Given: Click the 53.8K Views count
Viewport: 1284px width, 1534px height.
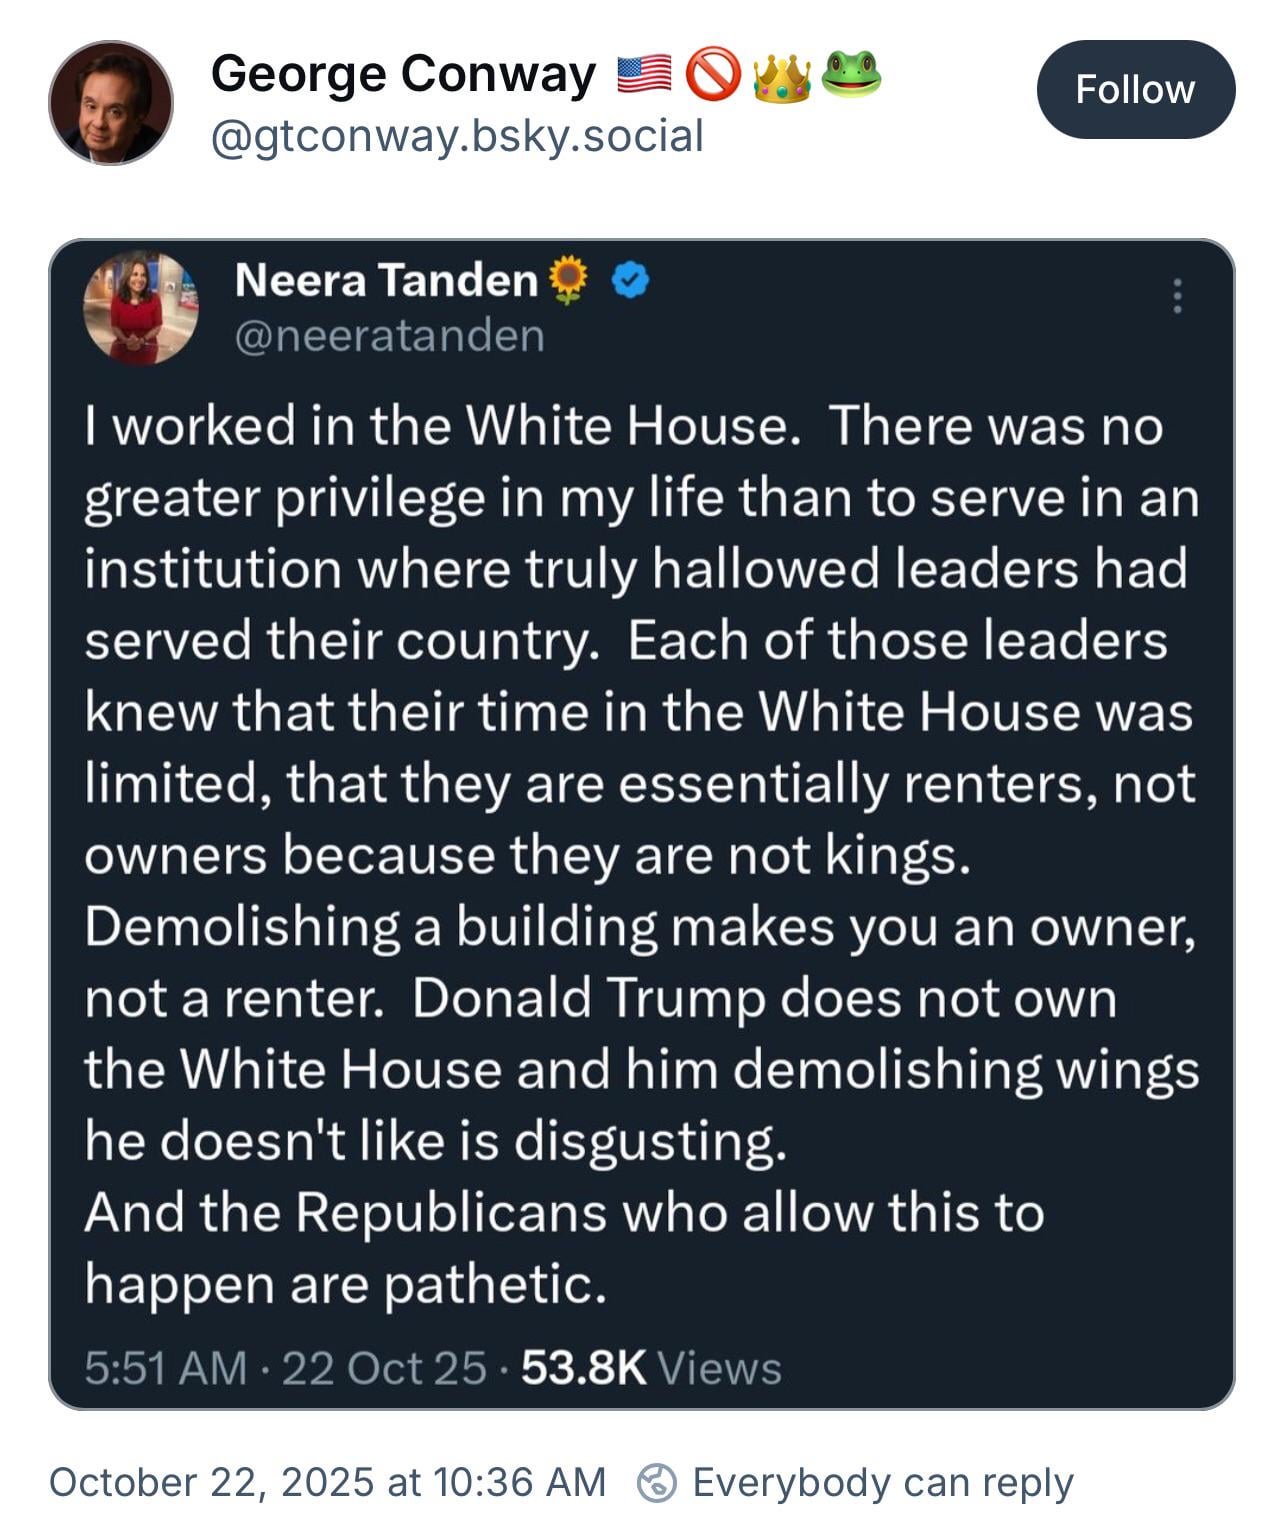Looking at the screenshot, I should [651, 1368].
